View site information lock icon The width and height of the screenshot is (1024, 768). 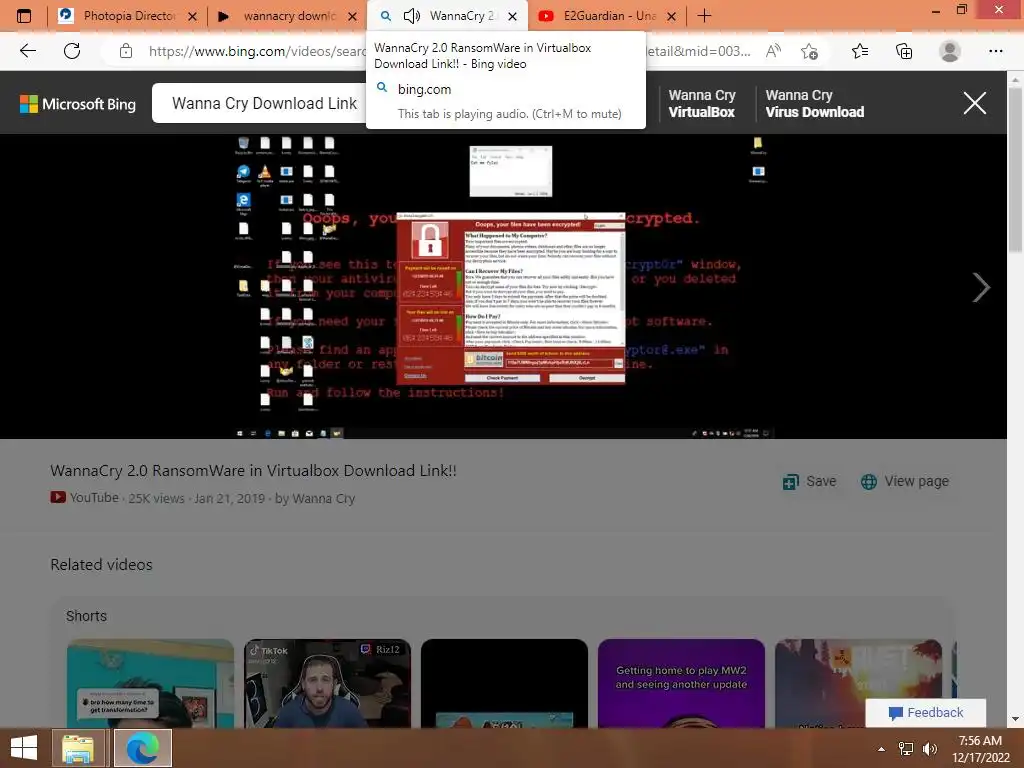pyautogui.click(x=126, y=51)
